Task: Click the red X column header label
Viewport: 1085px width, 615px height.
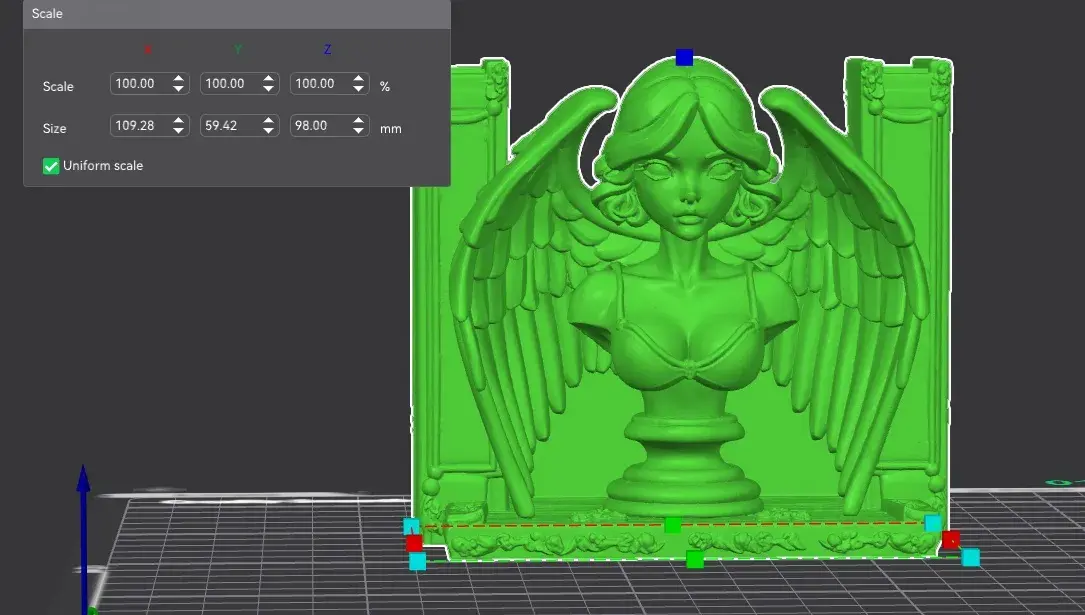Action: coord(147,50)
